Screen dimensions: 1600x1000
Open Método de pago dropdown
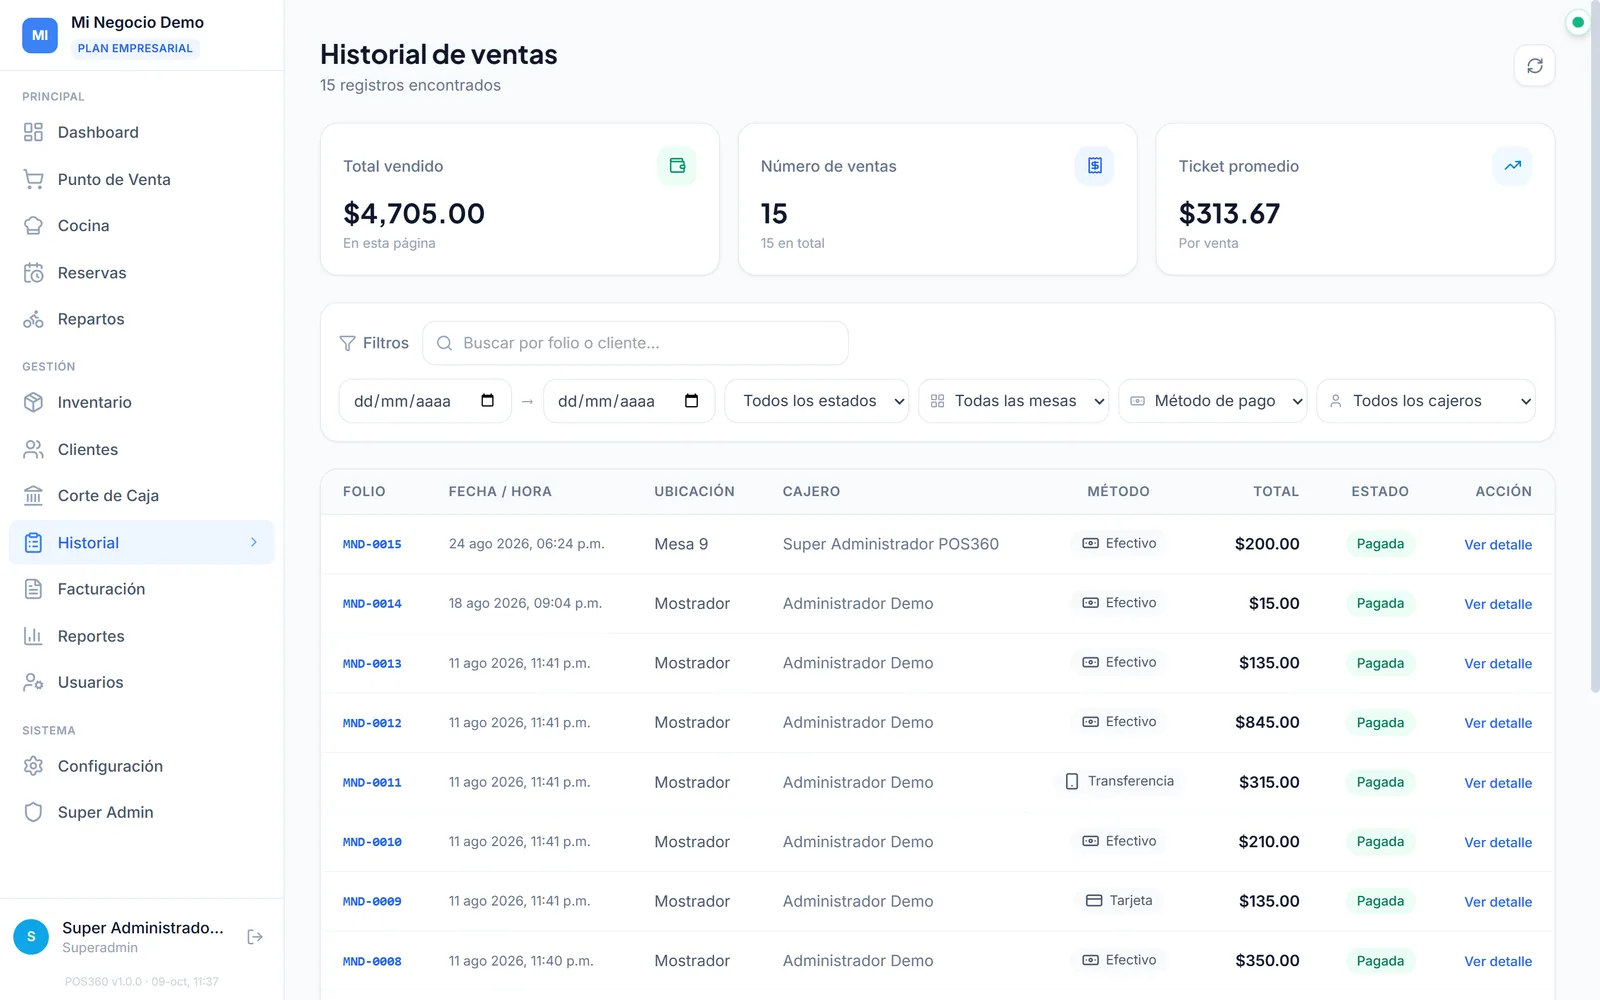(1213, 401)
